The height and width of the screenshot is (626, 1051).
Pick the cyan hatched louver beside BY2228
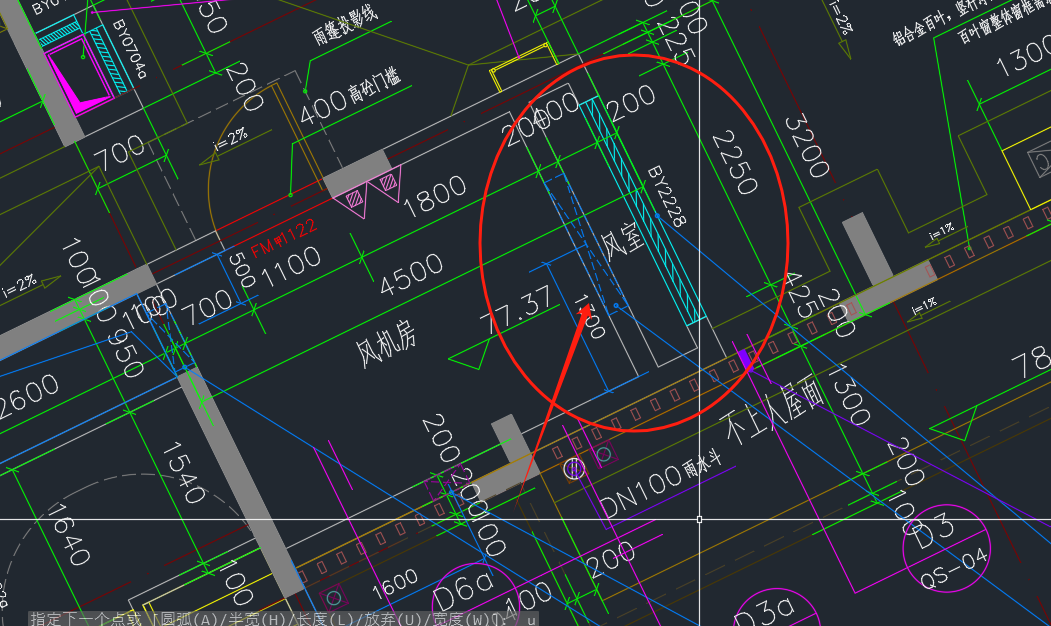[x=641, y=211]
